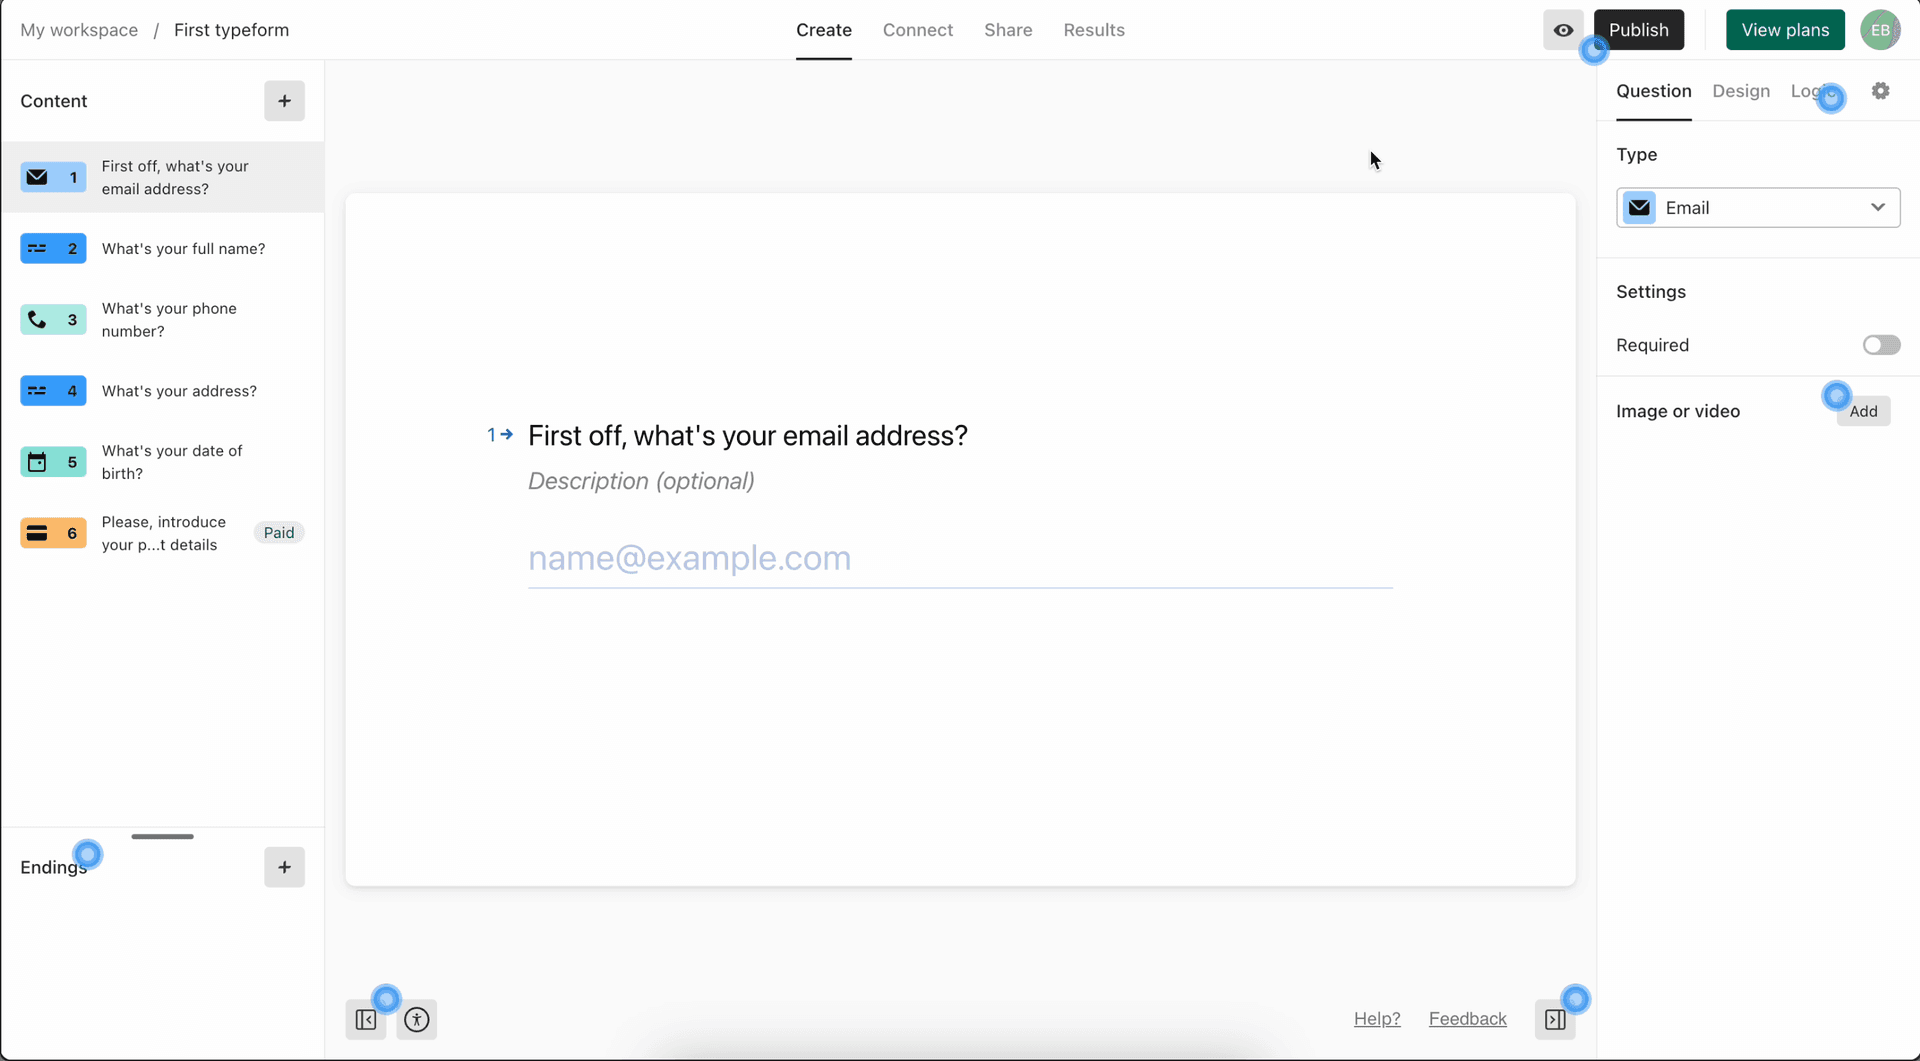This screenshot has width=1920, height=1061.
Task: Expand the Type dropdown chevron arrow
Action: point(1878,208)
